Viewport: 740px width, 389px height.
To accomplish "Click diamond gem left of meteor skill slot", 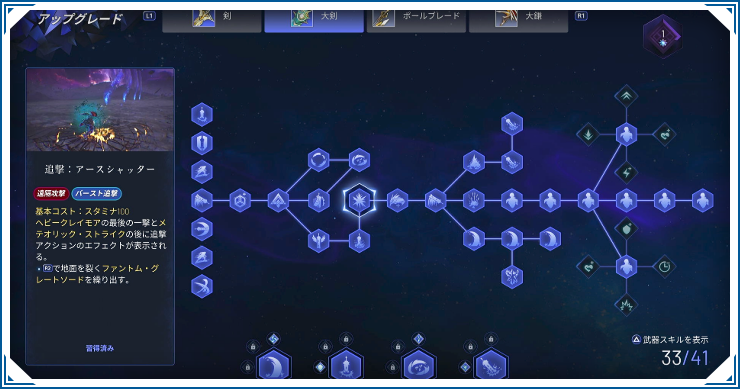I will point(465,367).
